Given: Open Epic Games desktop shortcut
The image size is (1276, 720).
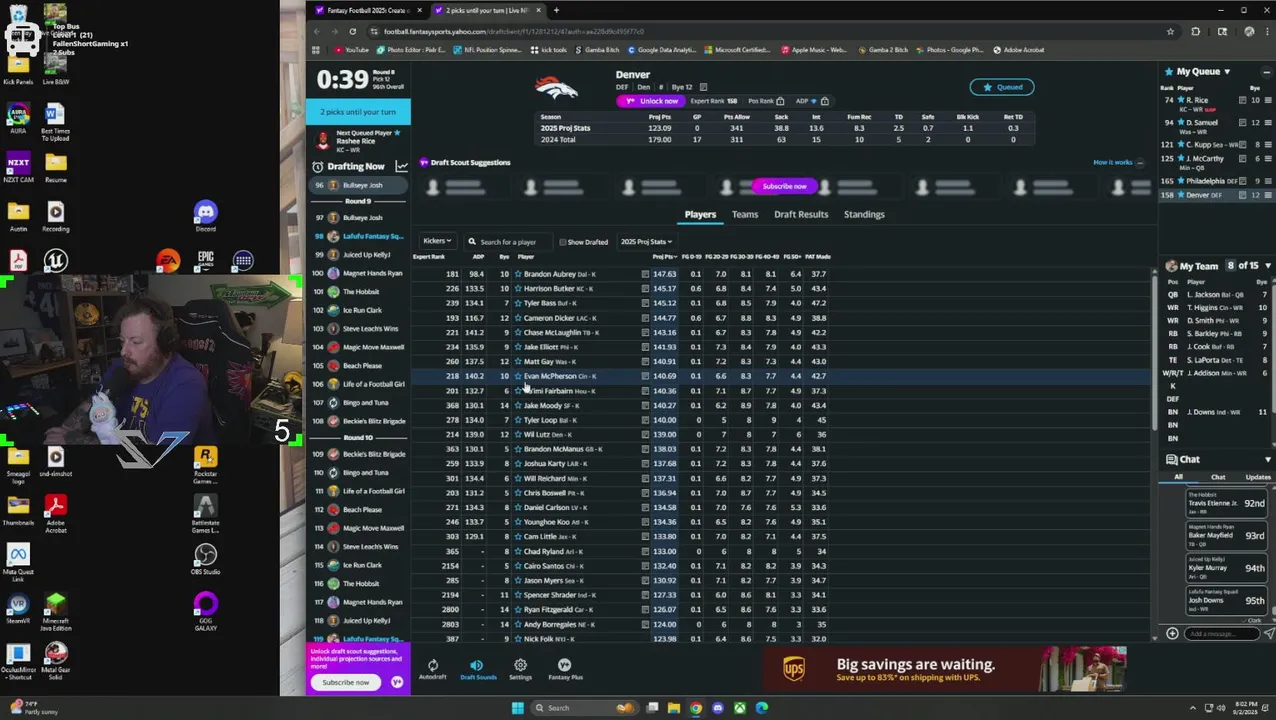Looking at the screenshot, I should [205, 264].
